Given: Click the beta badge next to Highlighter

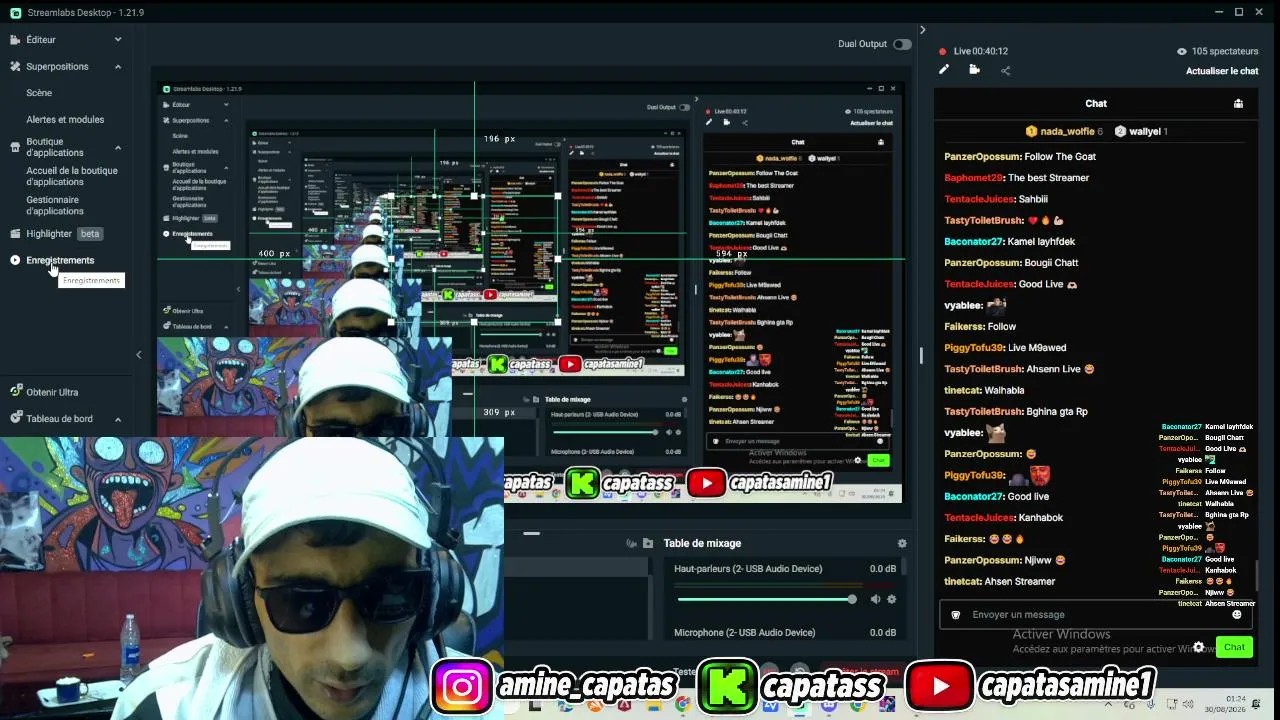Looking at the screenshot, I should pyautogui.click(x=91, y=234).
